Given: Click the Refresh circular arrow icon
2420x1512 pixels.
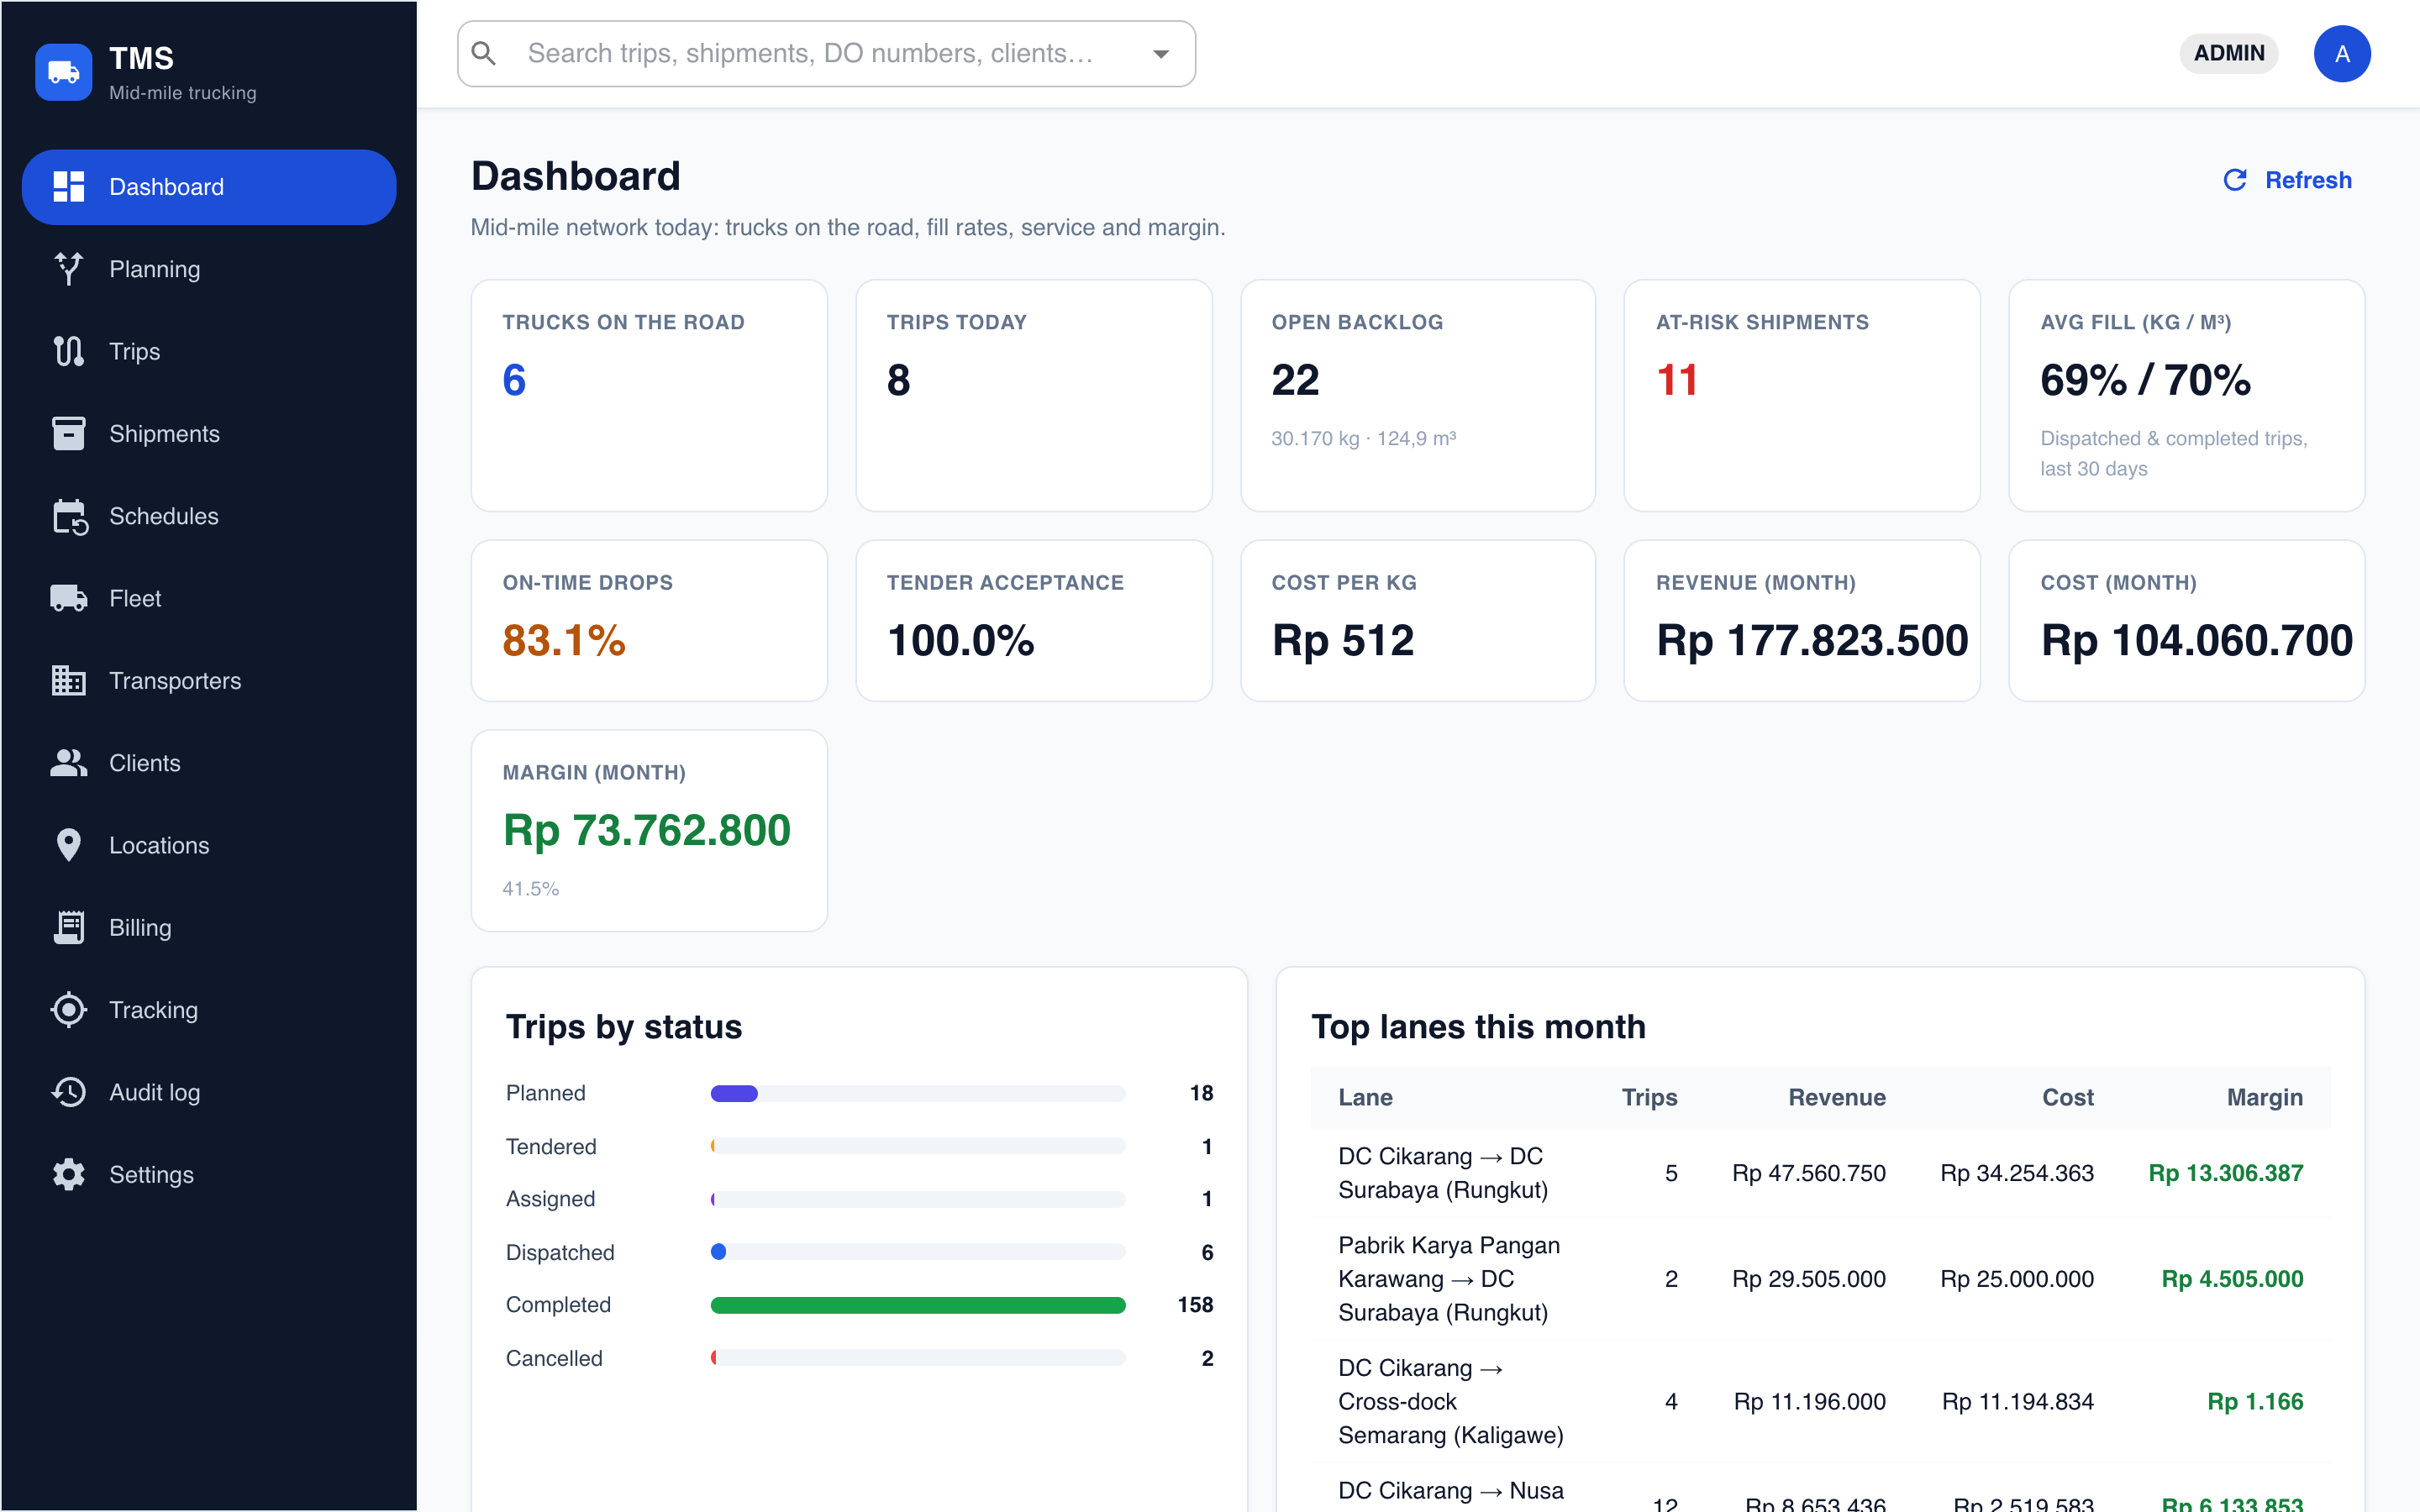Looking at the screenshot, I should pos(2235,180).
